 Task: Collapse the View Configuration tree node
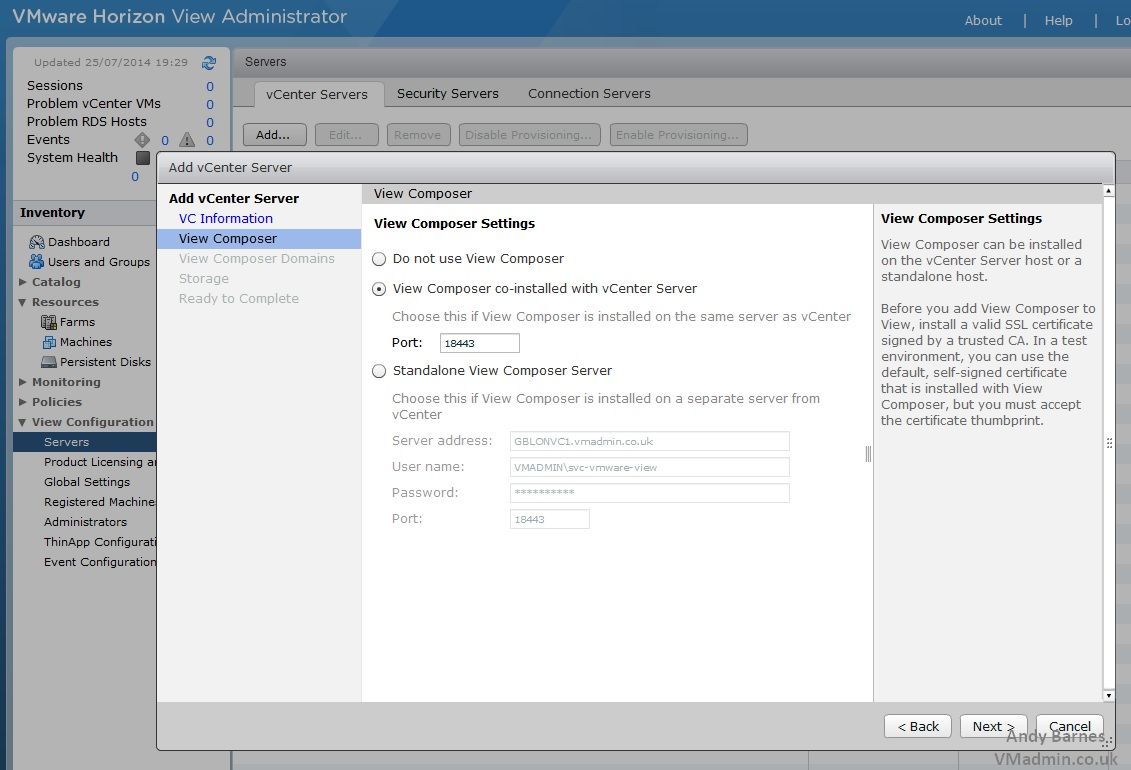point(23,422)
